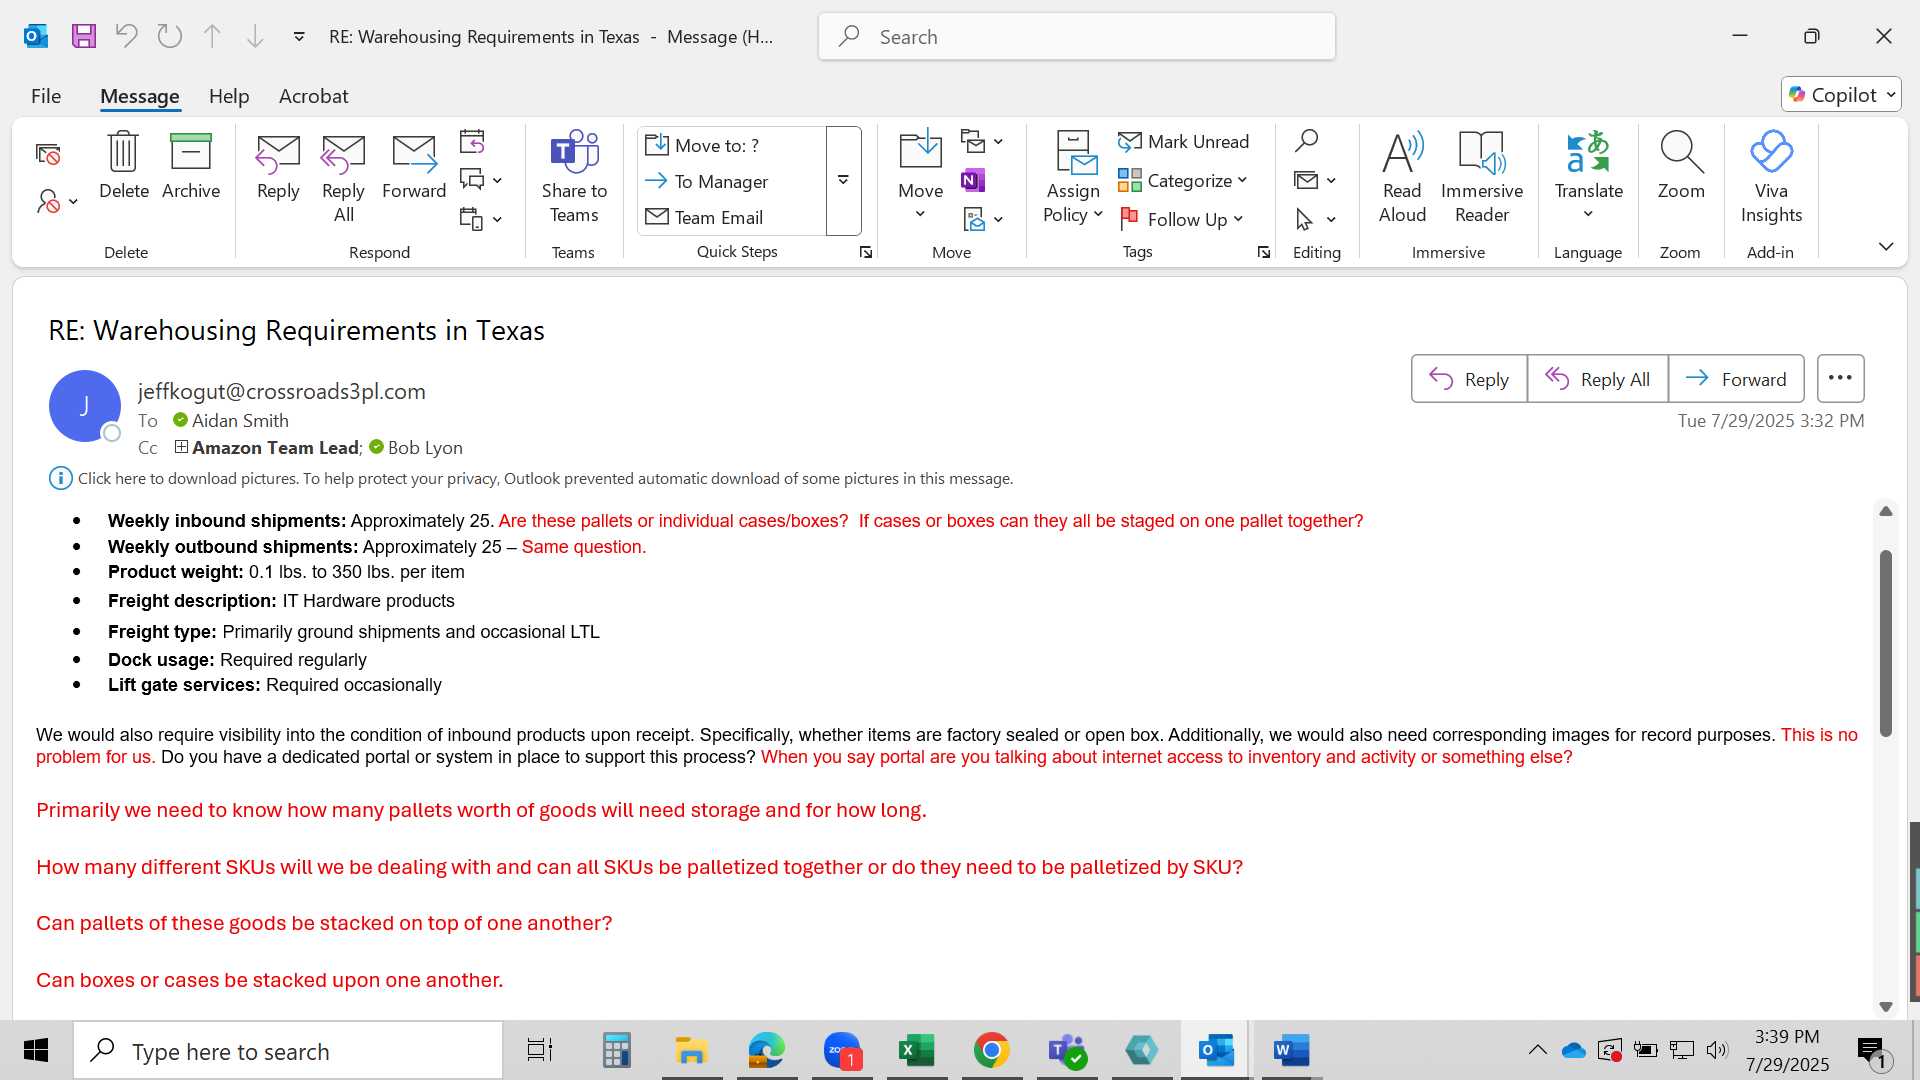This screenshot has width=1920, height=1080.
Task: Click message scrollbar down arrow
Action: pyautogui.click(x=1886, y=1007)
